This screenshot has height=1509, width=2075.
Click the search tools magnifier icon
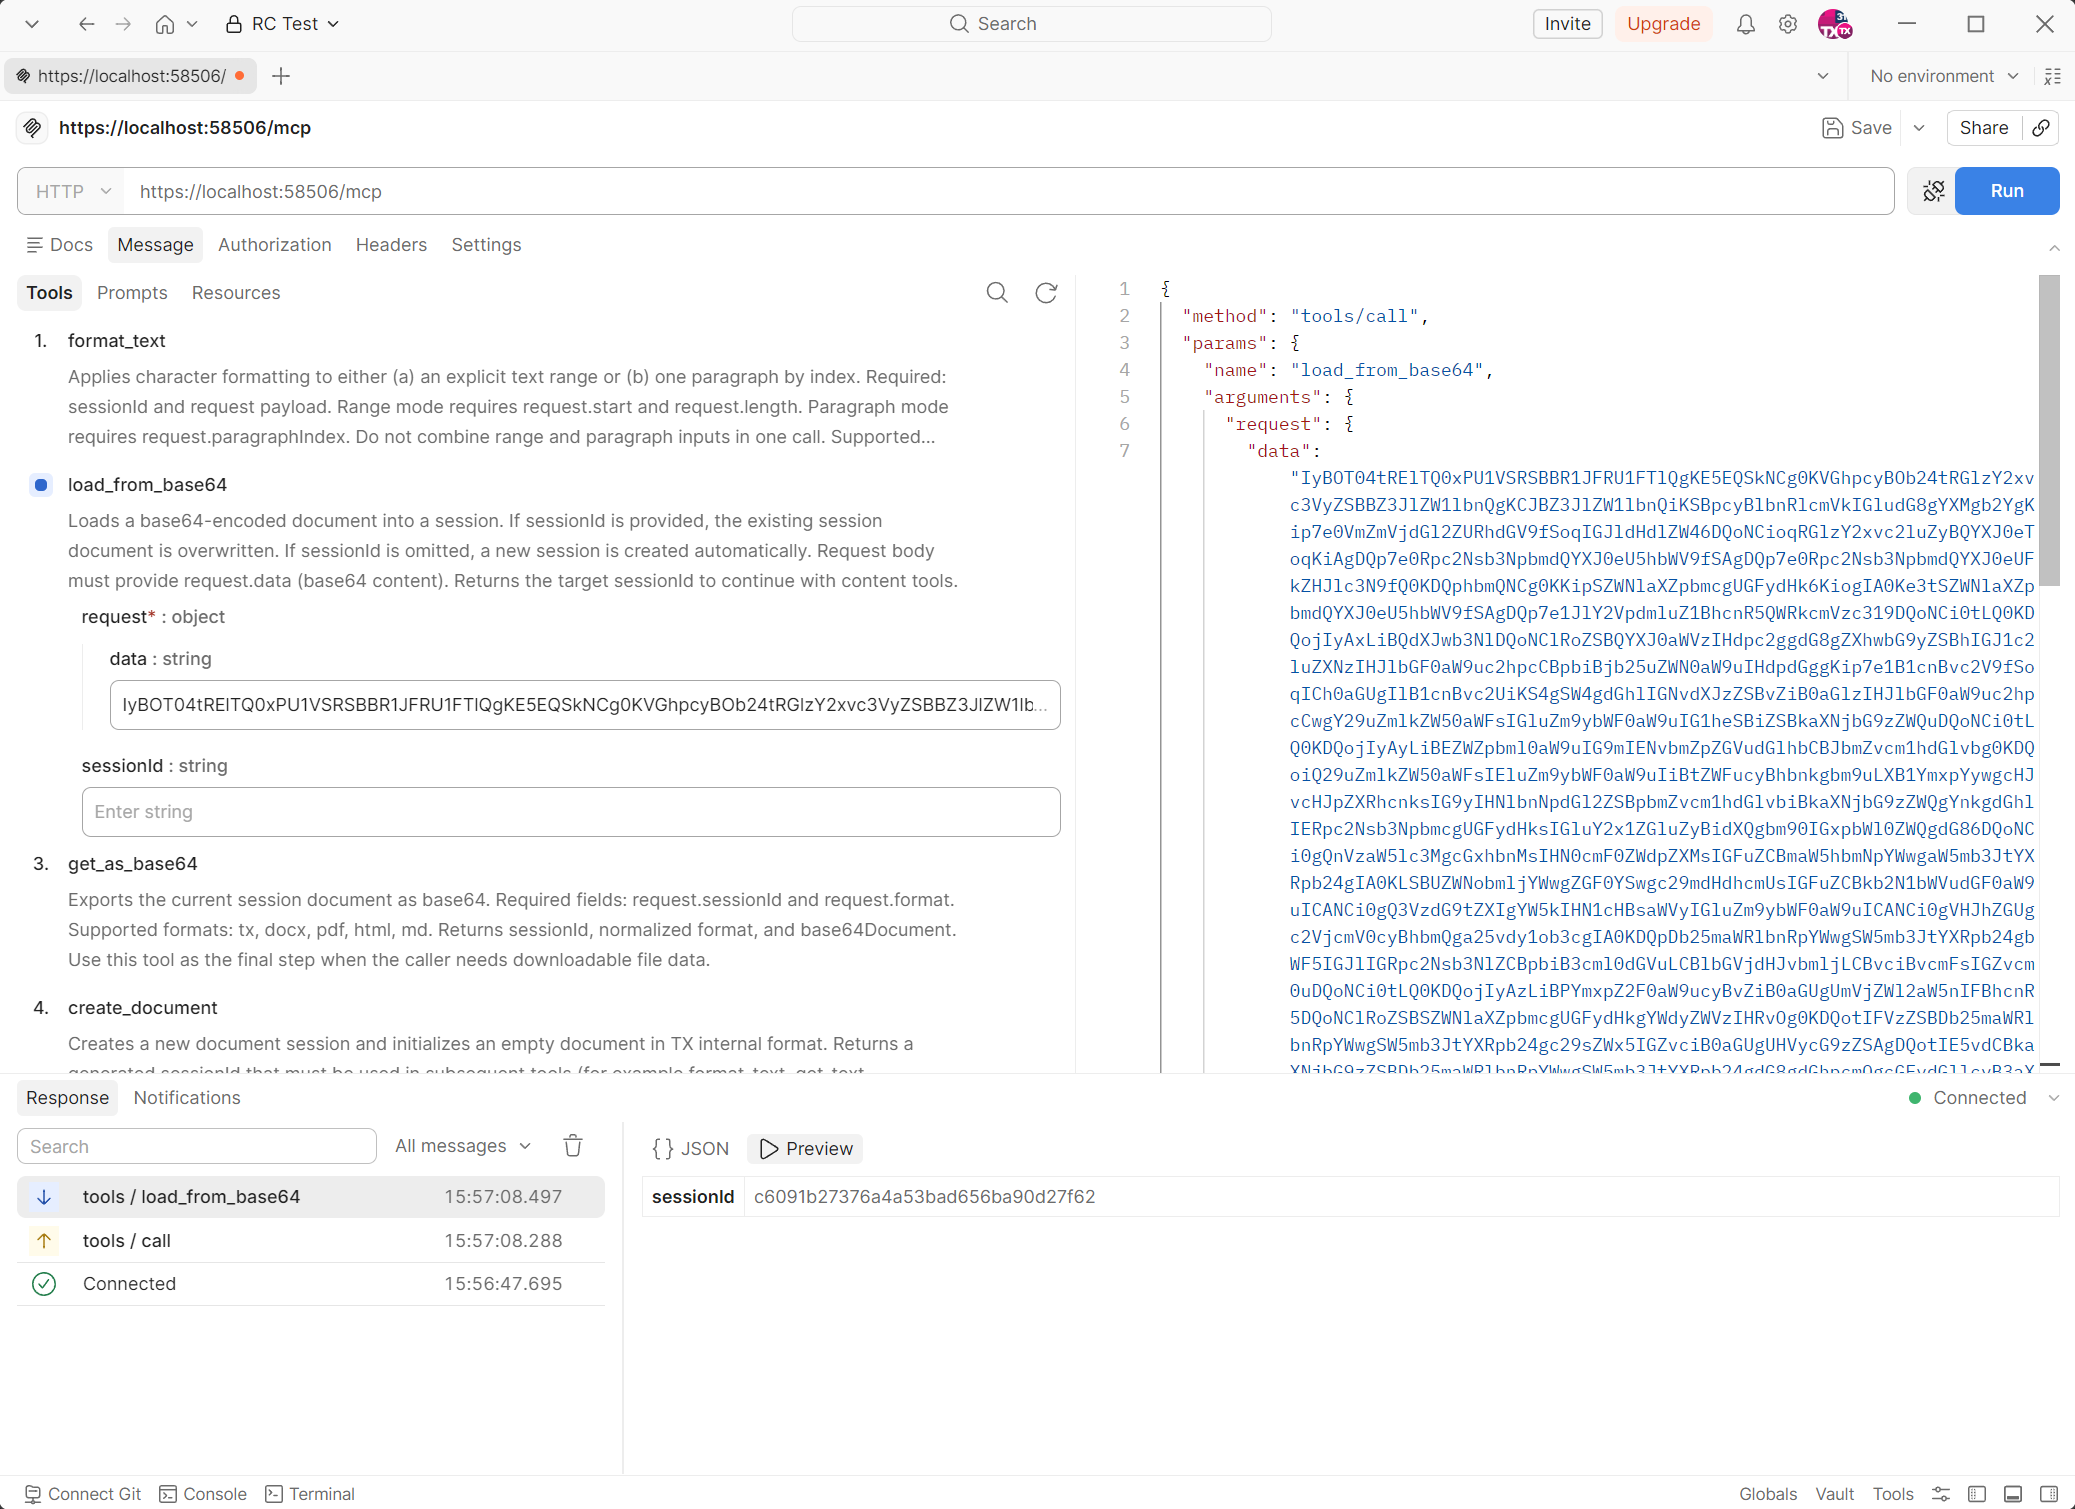click(997, 293)
